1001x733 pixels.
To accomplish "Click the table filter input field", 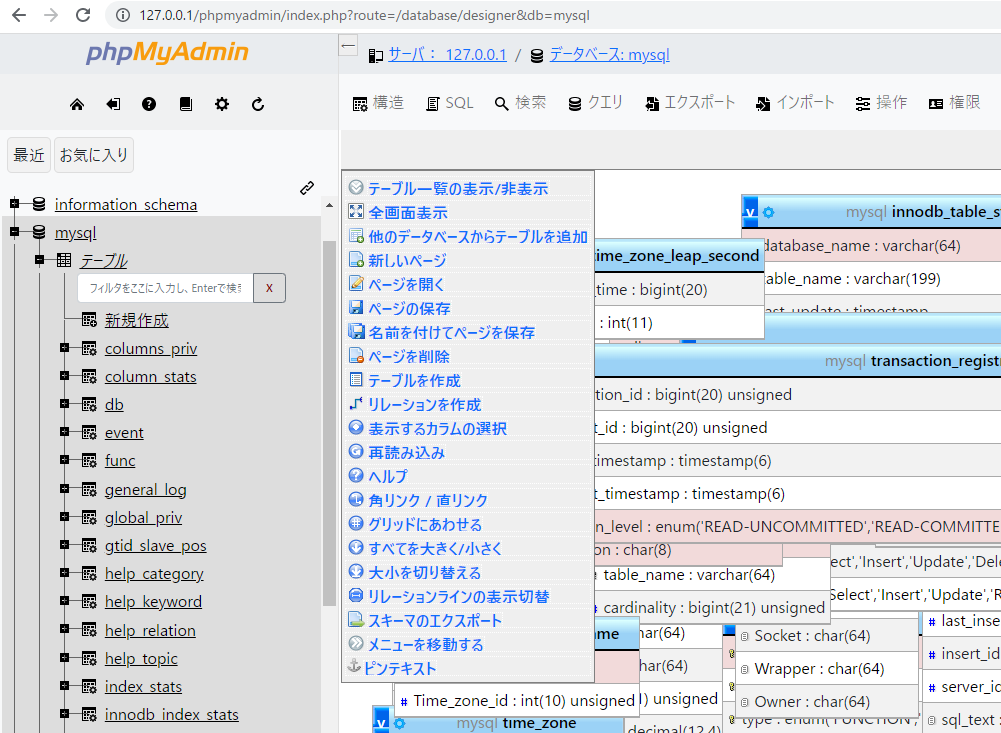I will click(x=165, y=288).
